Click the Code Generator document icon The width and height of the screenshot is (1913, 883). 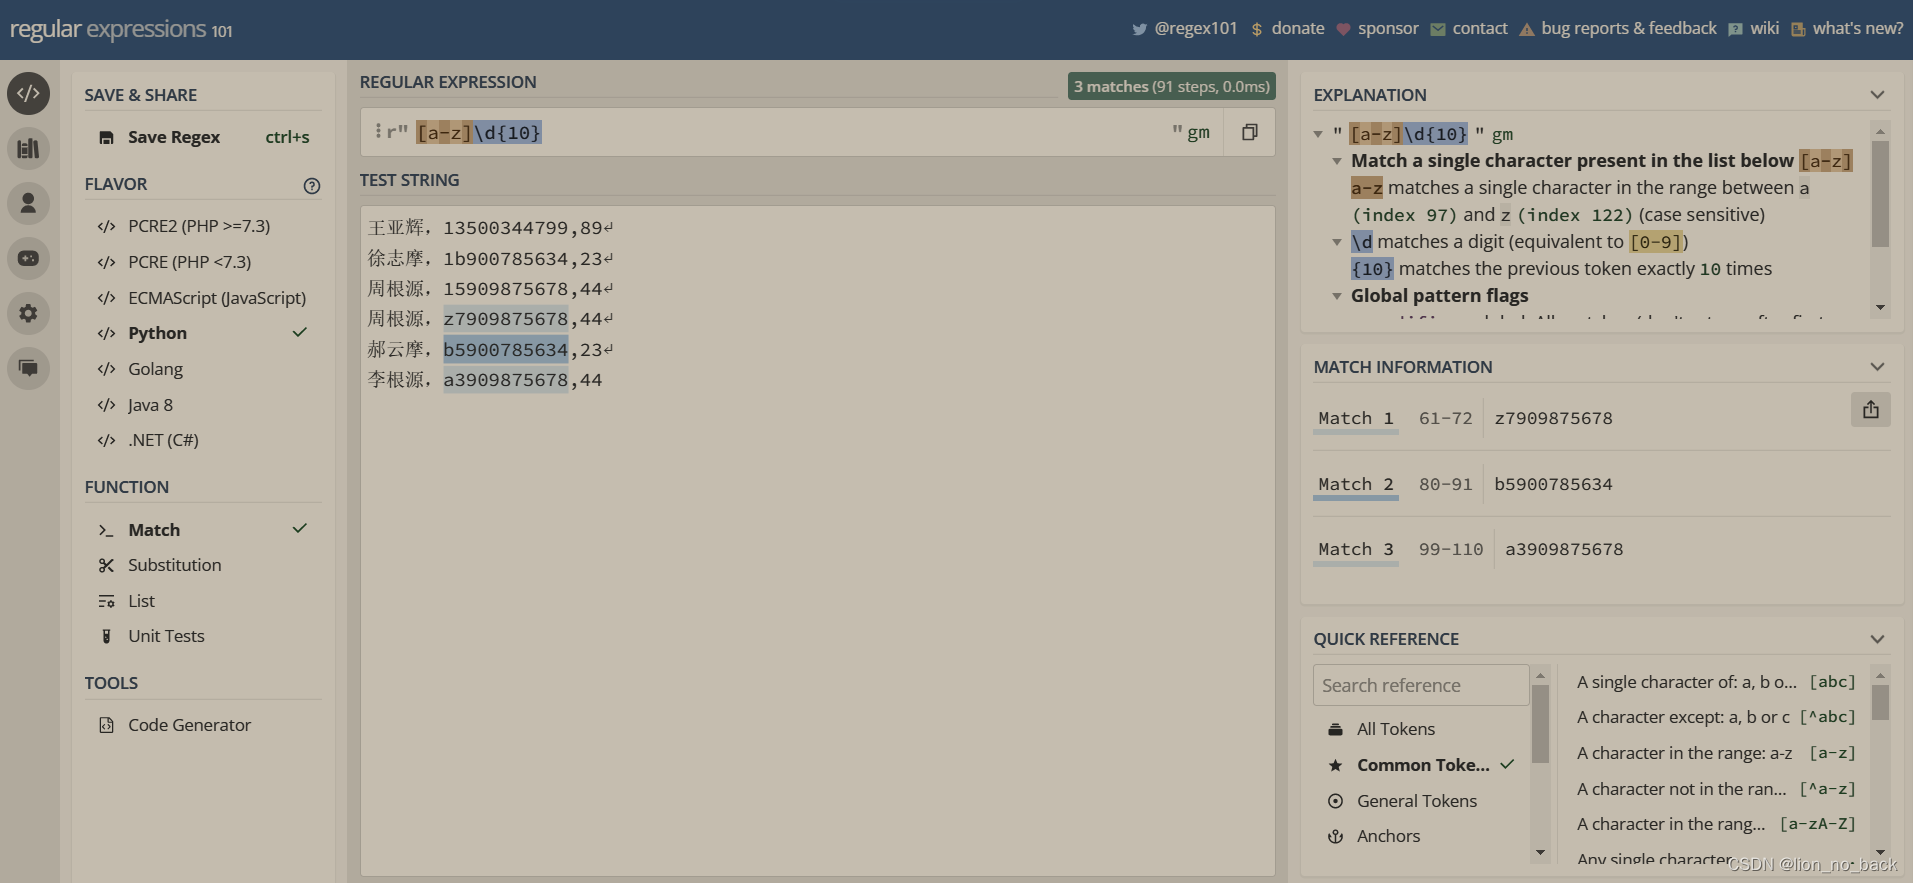click(106, 726)
